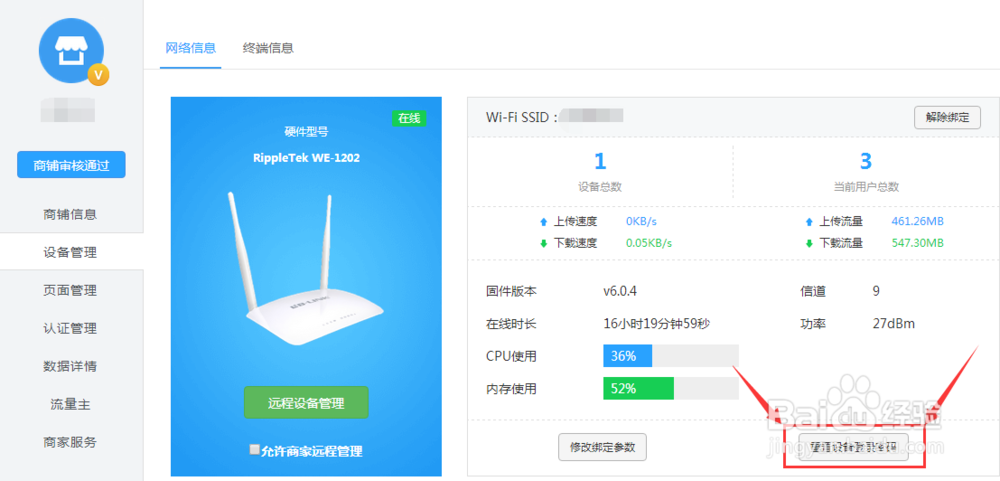Click the blue shop storefront avatar
Screen dimensions: 1000x481
pyautogui.click(x=71, y=50)
